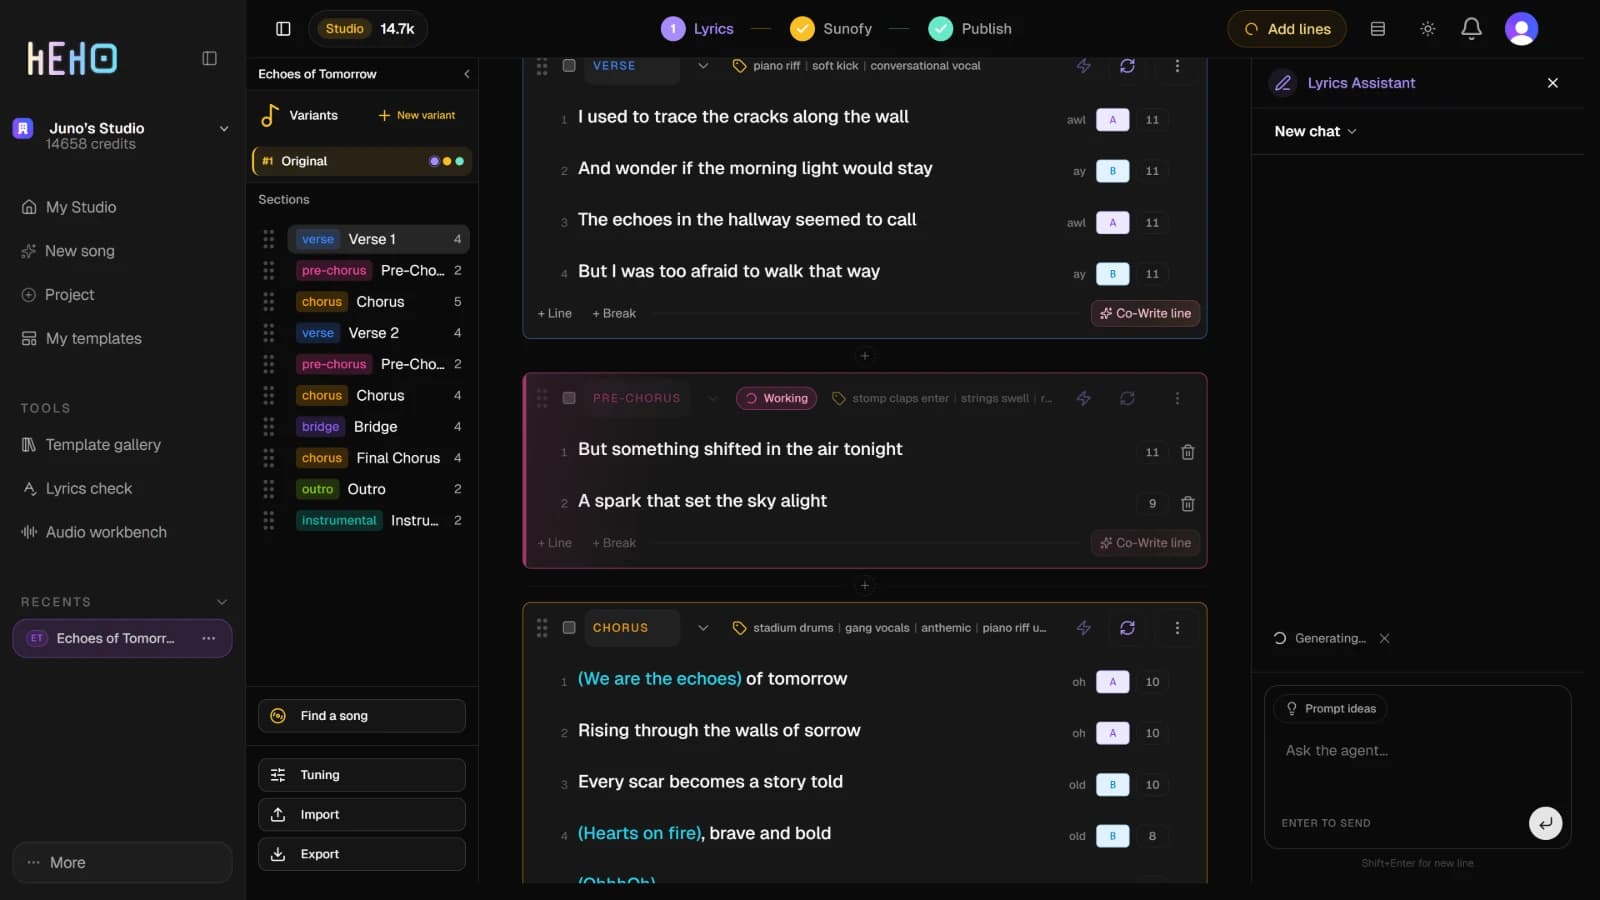
Task: Toggle rhyme badge B on 'morning light would stay' line
Action: [x=1112, y=171]
